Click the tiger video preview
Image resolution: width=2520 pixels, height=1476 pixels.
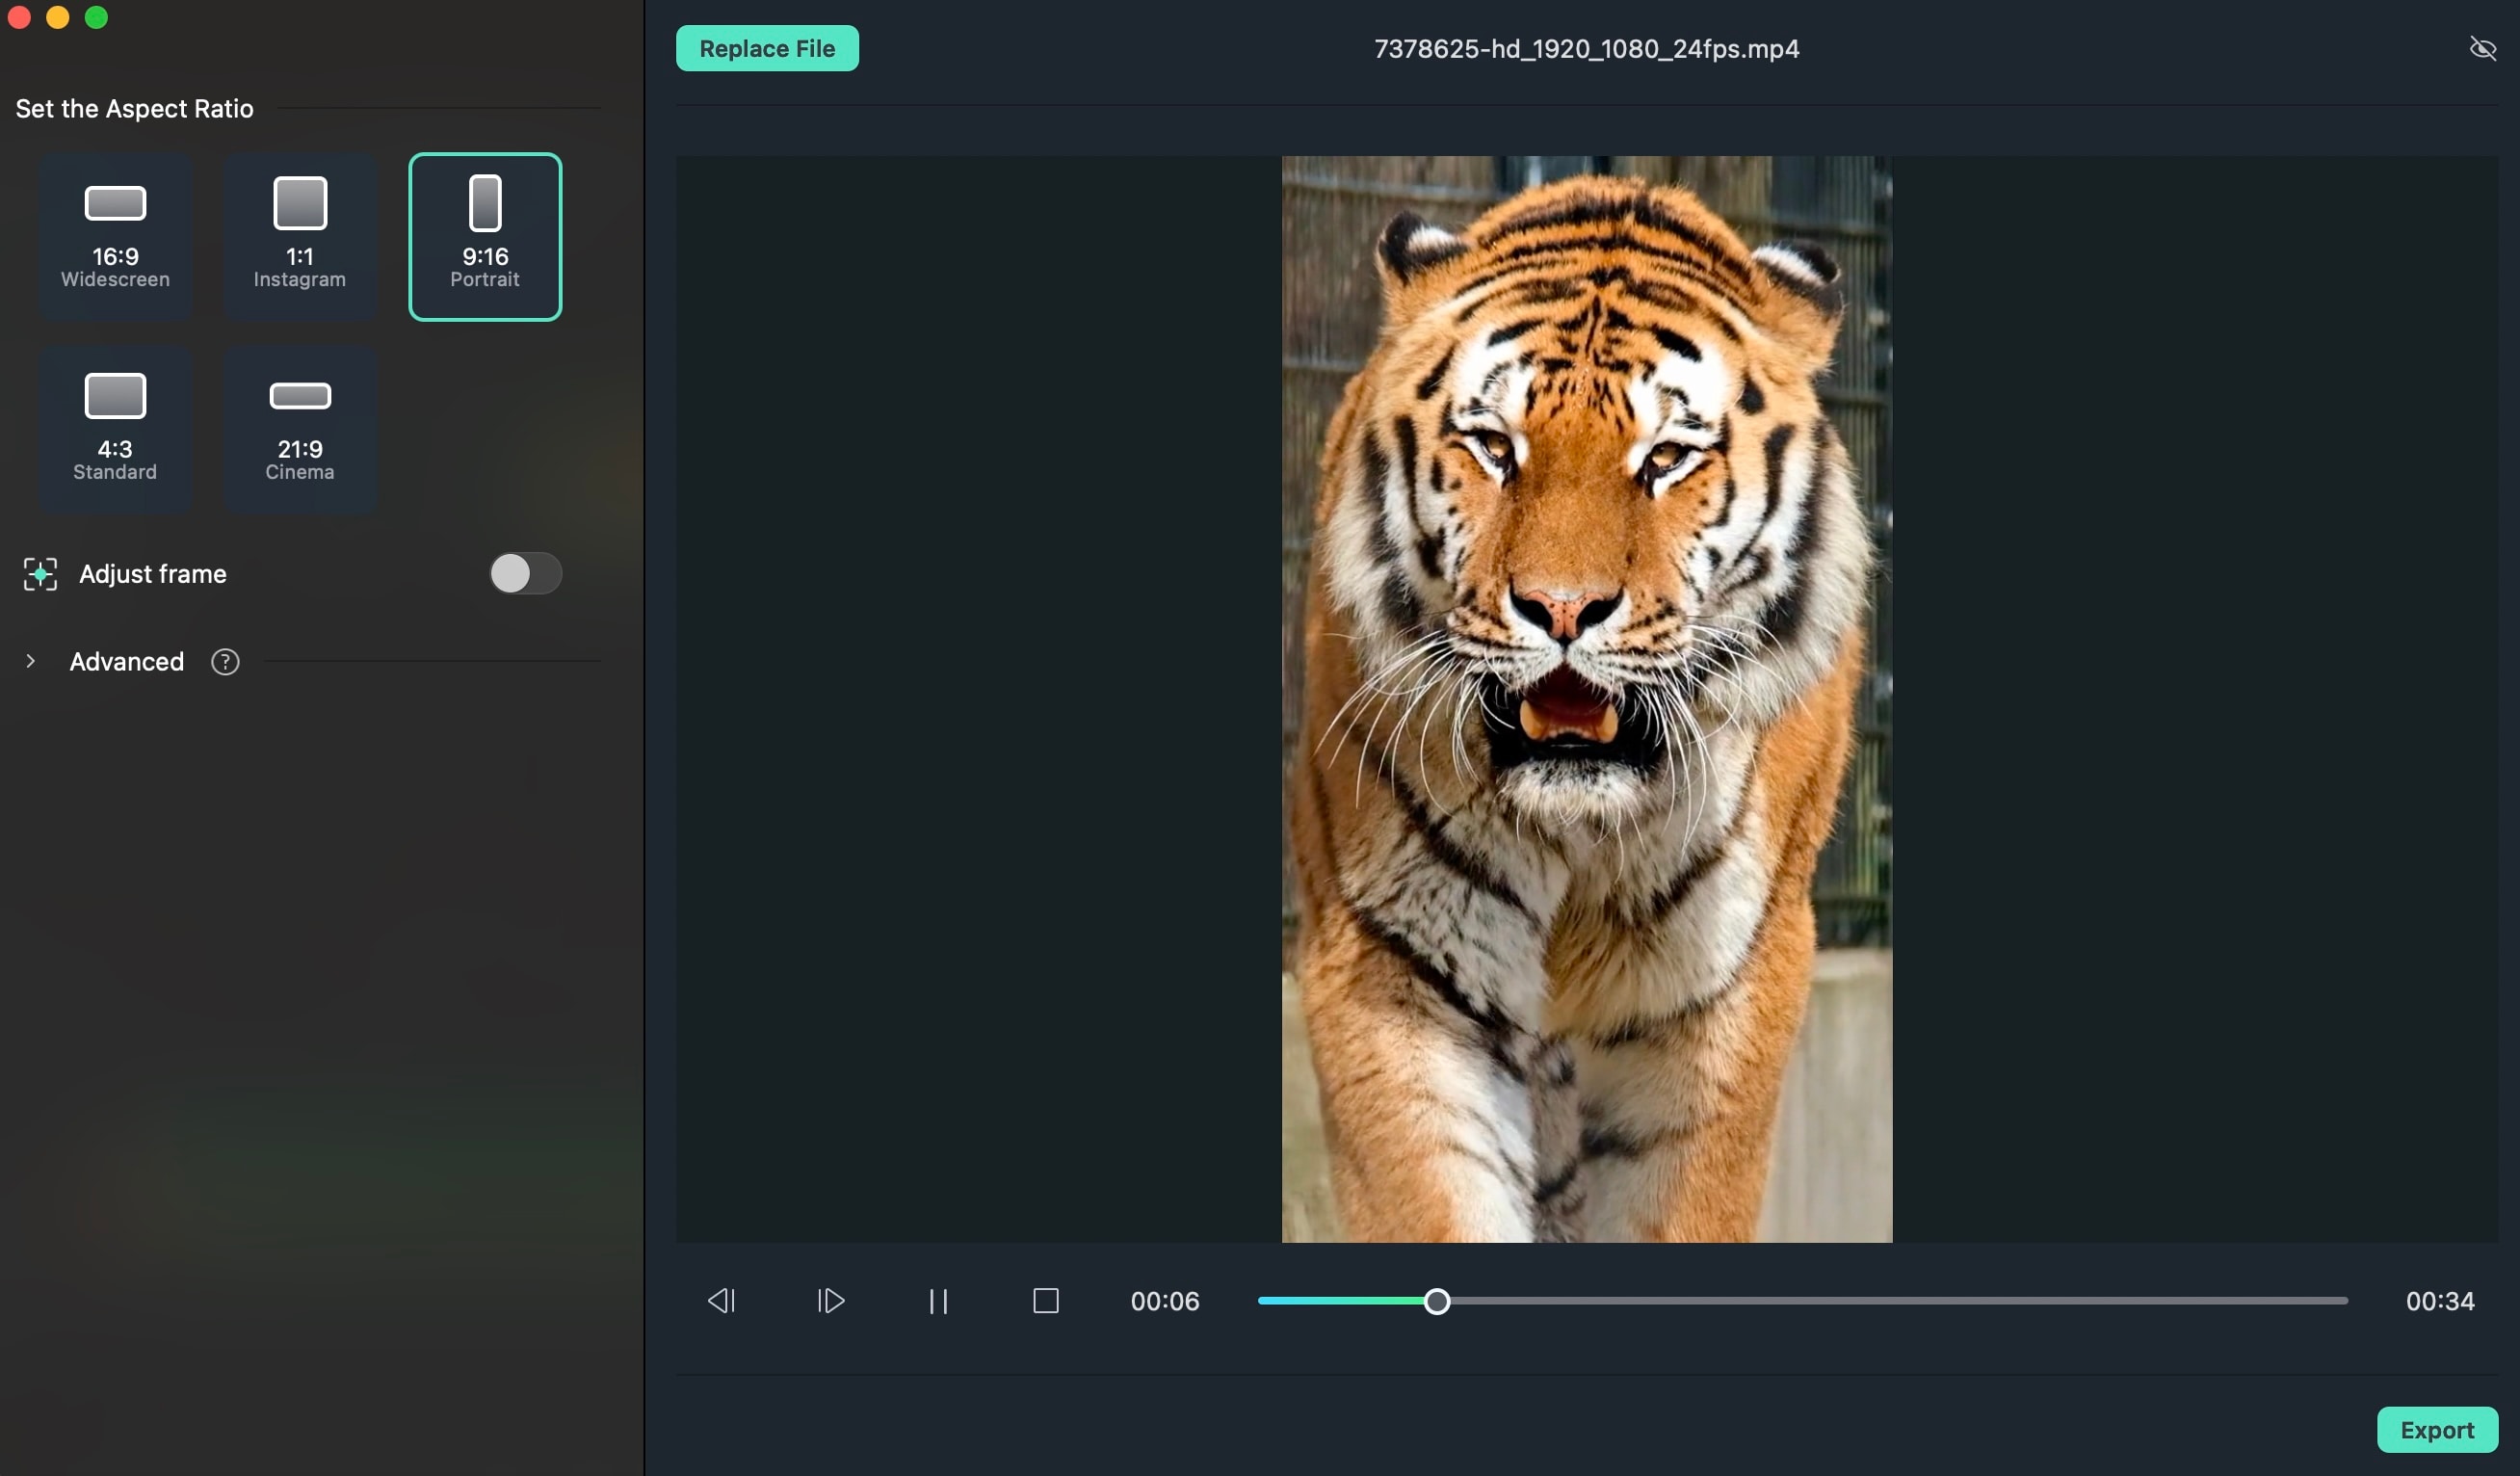[x=1586, y=700]
